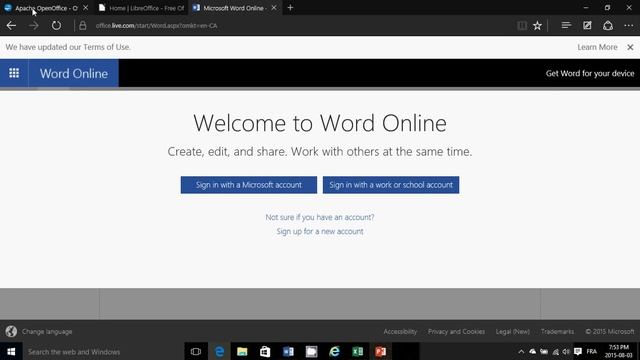Close the Apache OpenOffice tab
Viewport: 640px width, 360px height.
click(85, 8)
